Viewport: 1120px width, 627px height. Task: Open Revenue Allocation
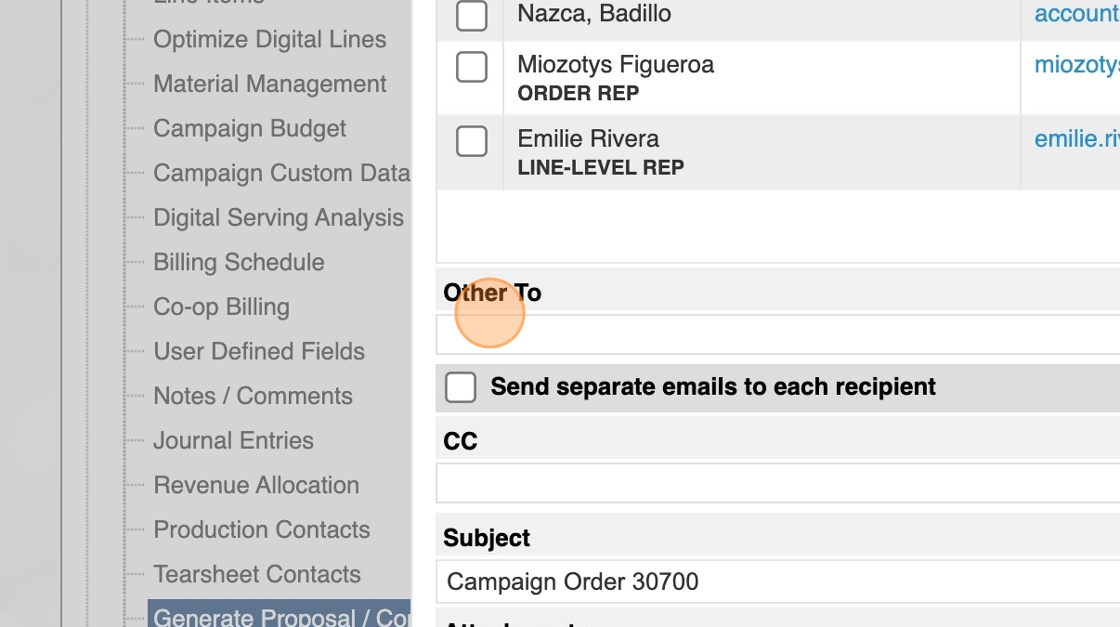coord(256,485)
